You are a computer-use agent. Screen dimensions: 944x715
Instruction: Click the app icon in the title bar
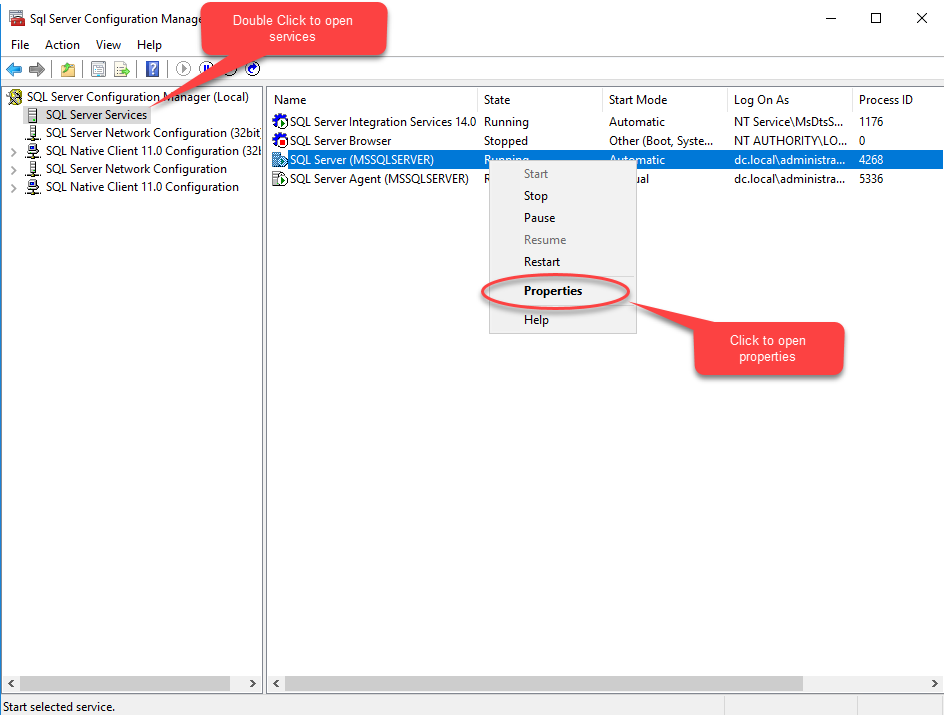pos(17,19)
